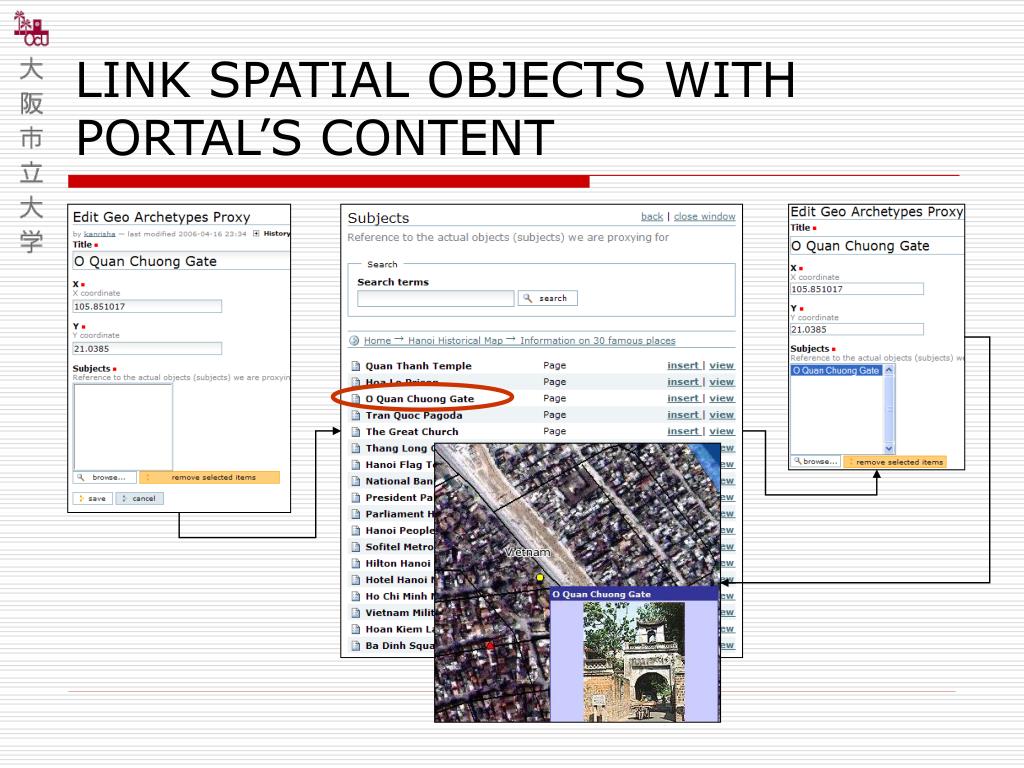
Task: Click the page icon beside The Great Church
Action: coord(356,432)
